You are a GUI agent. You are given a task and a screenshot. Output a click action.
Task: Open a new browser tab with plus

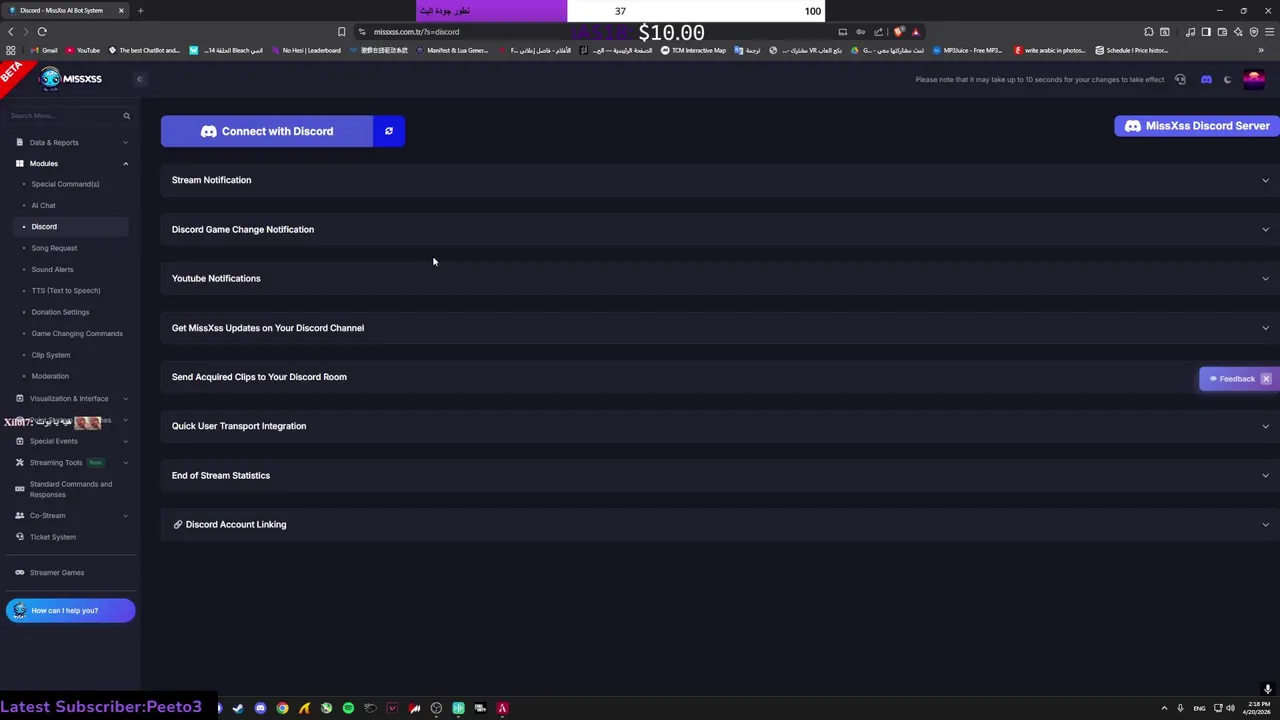(140, 10)
